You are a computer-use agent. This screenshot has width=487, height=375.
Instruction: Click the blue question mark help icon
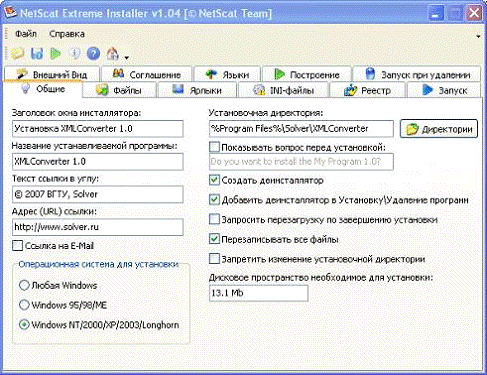tap(93, 53)
